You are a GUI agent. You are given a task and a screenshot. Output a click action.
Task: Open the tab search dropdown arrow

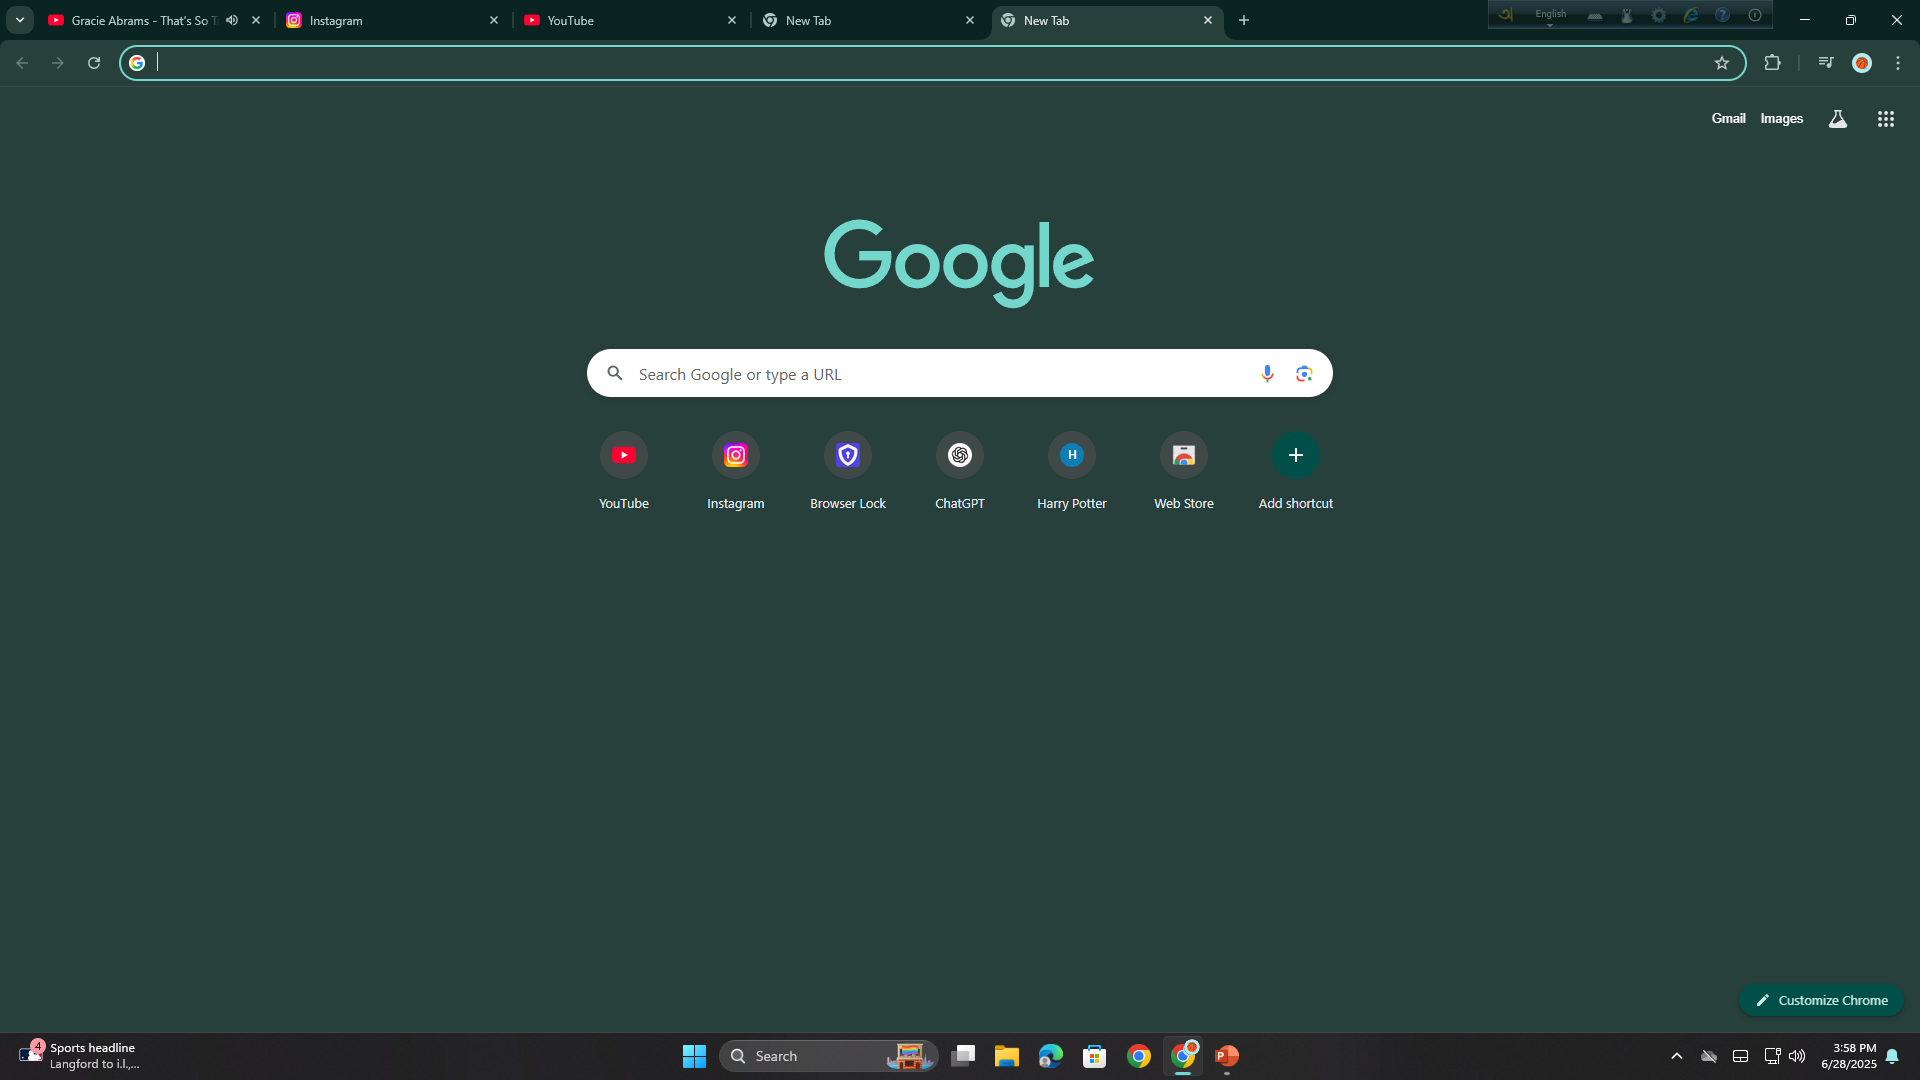(x=20, y=20)
